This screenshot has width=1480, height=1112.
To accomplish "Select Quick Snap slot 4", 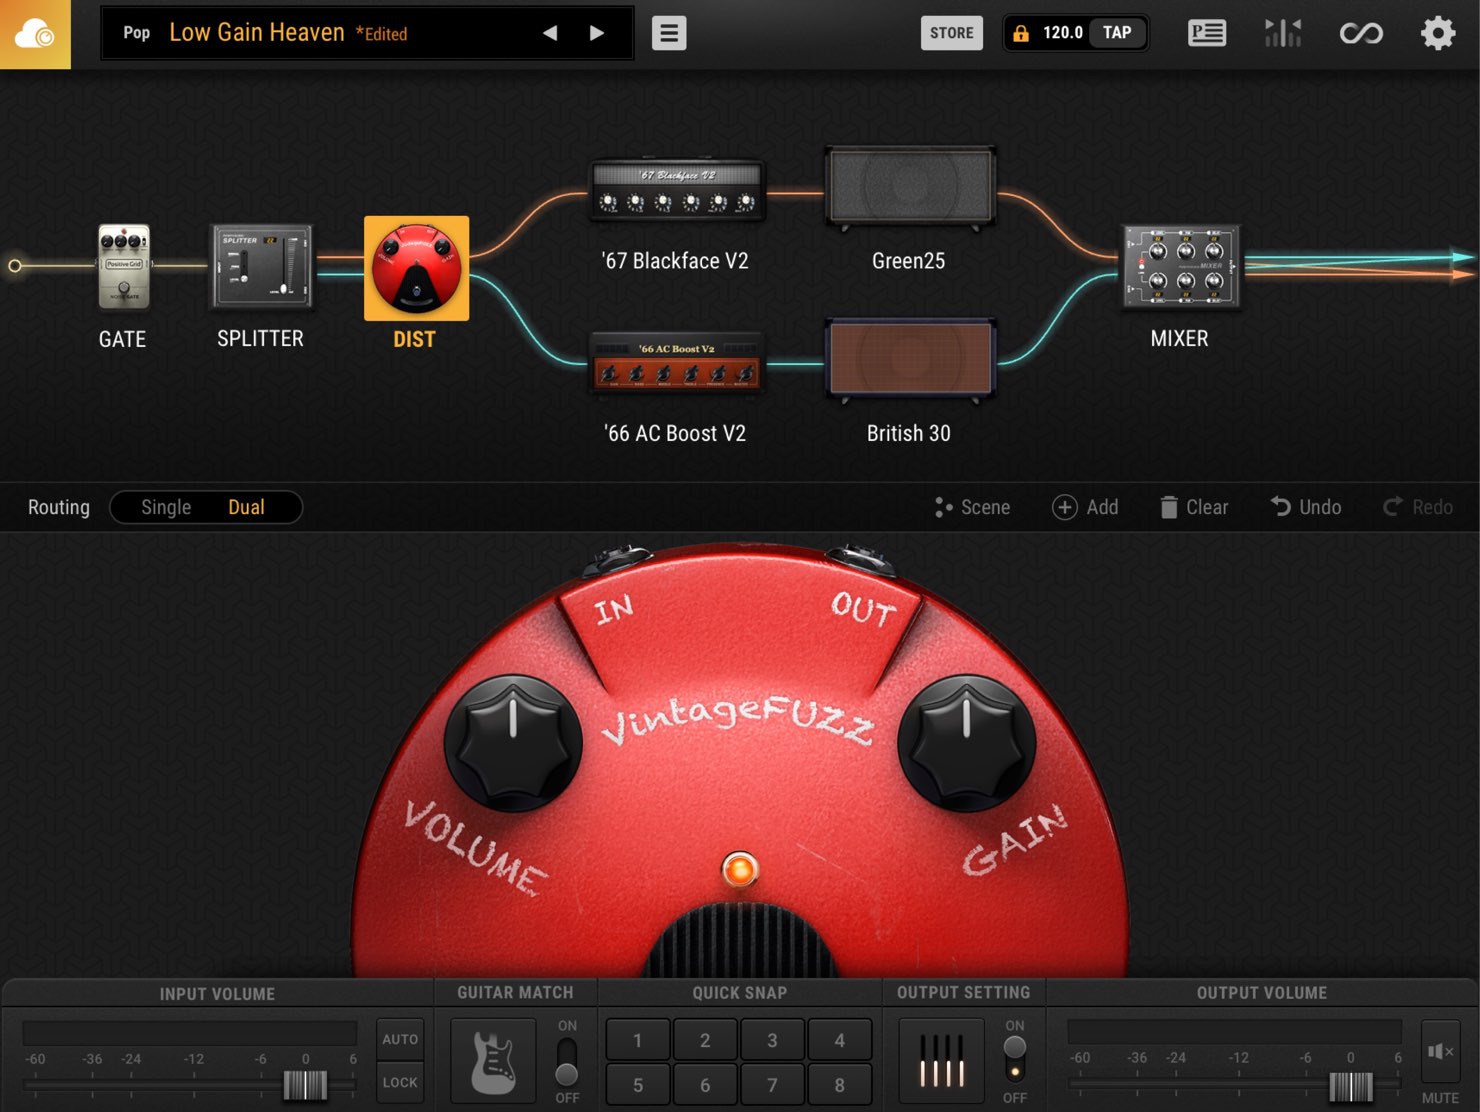I will tap(839, 1040).
